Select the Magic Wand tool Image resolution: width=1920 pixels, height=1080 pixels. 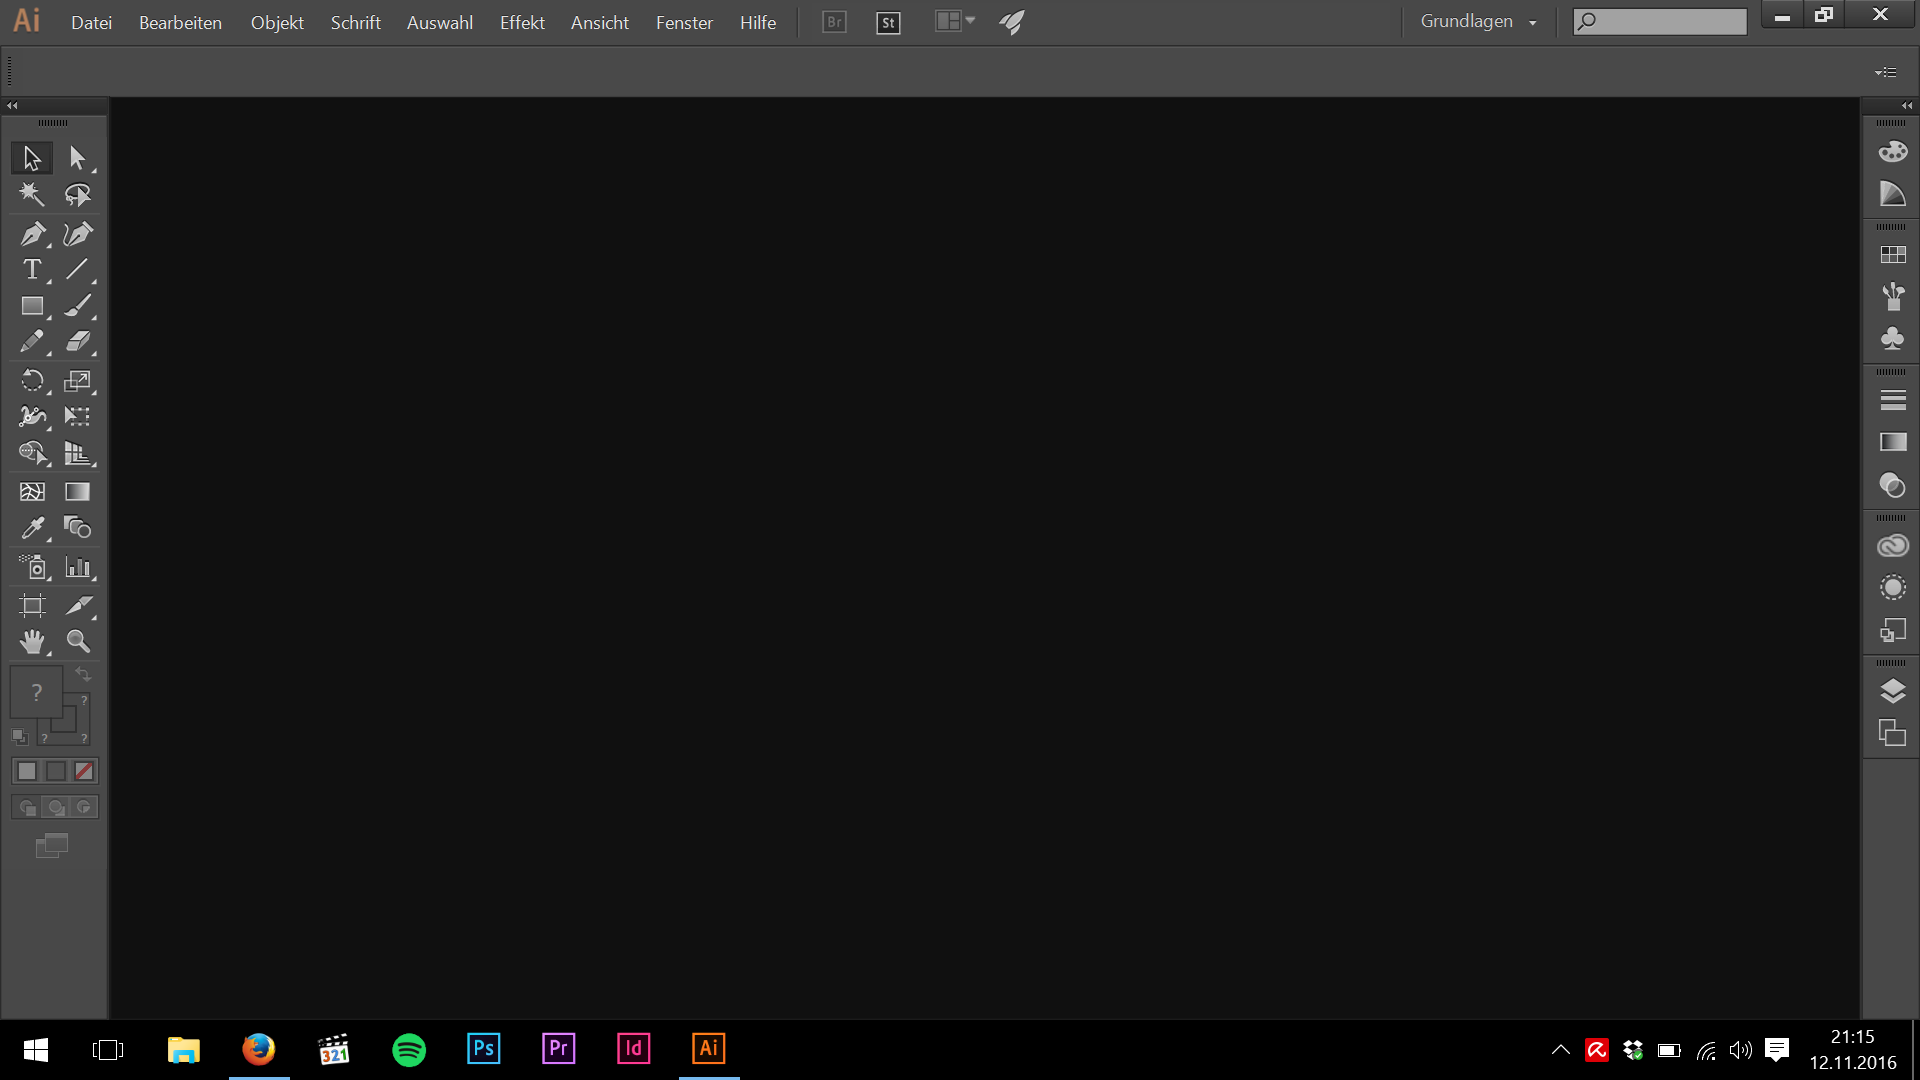point(32,194)
